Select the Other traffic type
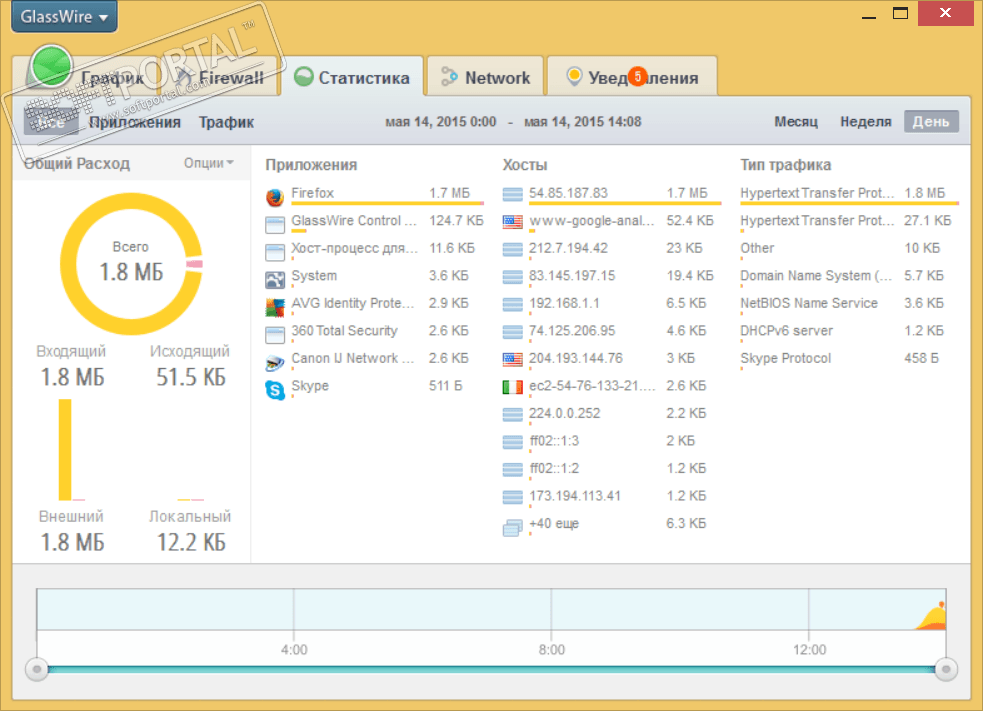Image resolution: width=983 pixels, height=711 pixels. (757, 248)
